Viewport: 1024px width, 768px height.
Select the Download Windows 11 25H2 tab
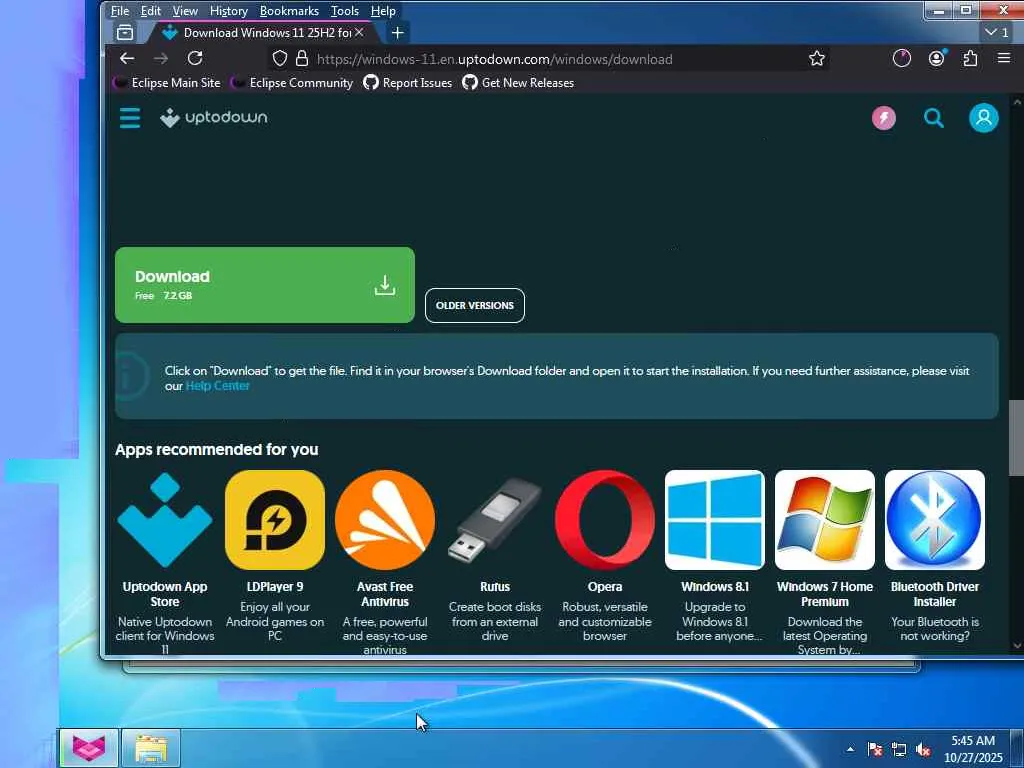click(x=263, y=33)
